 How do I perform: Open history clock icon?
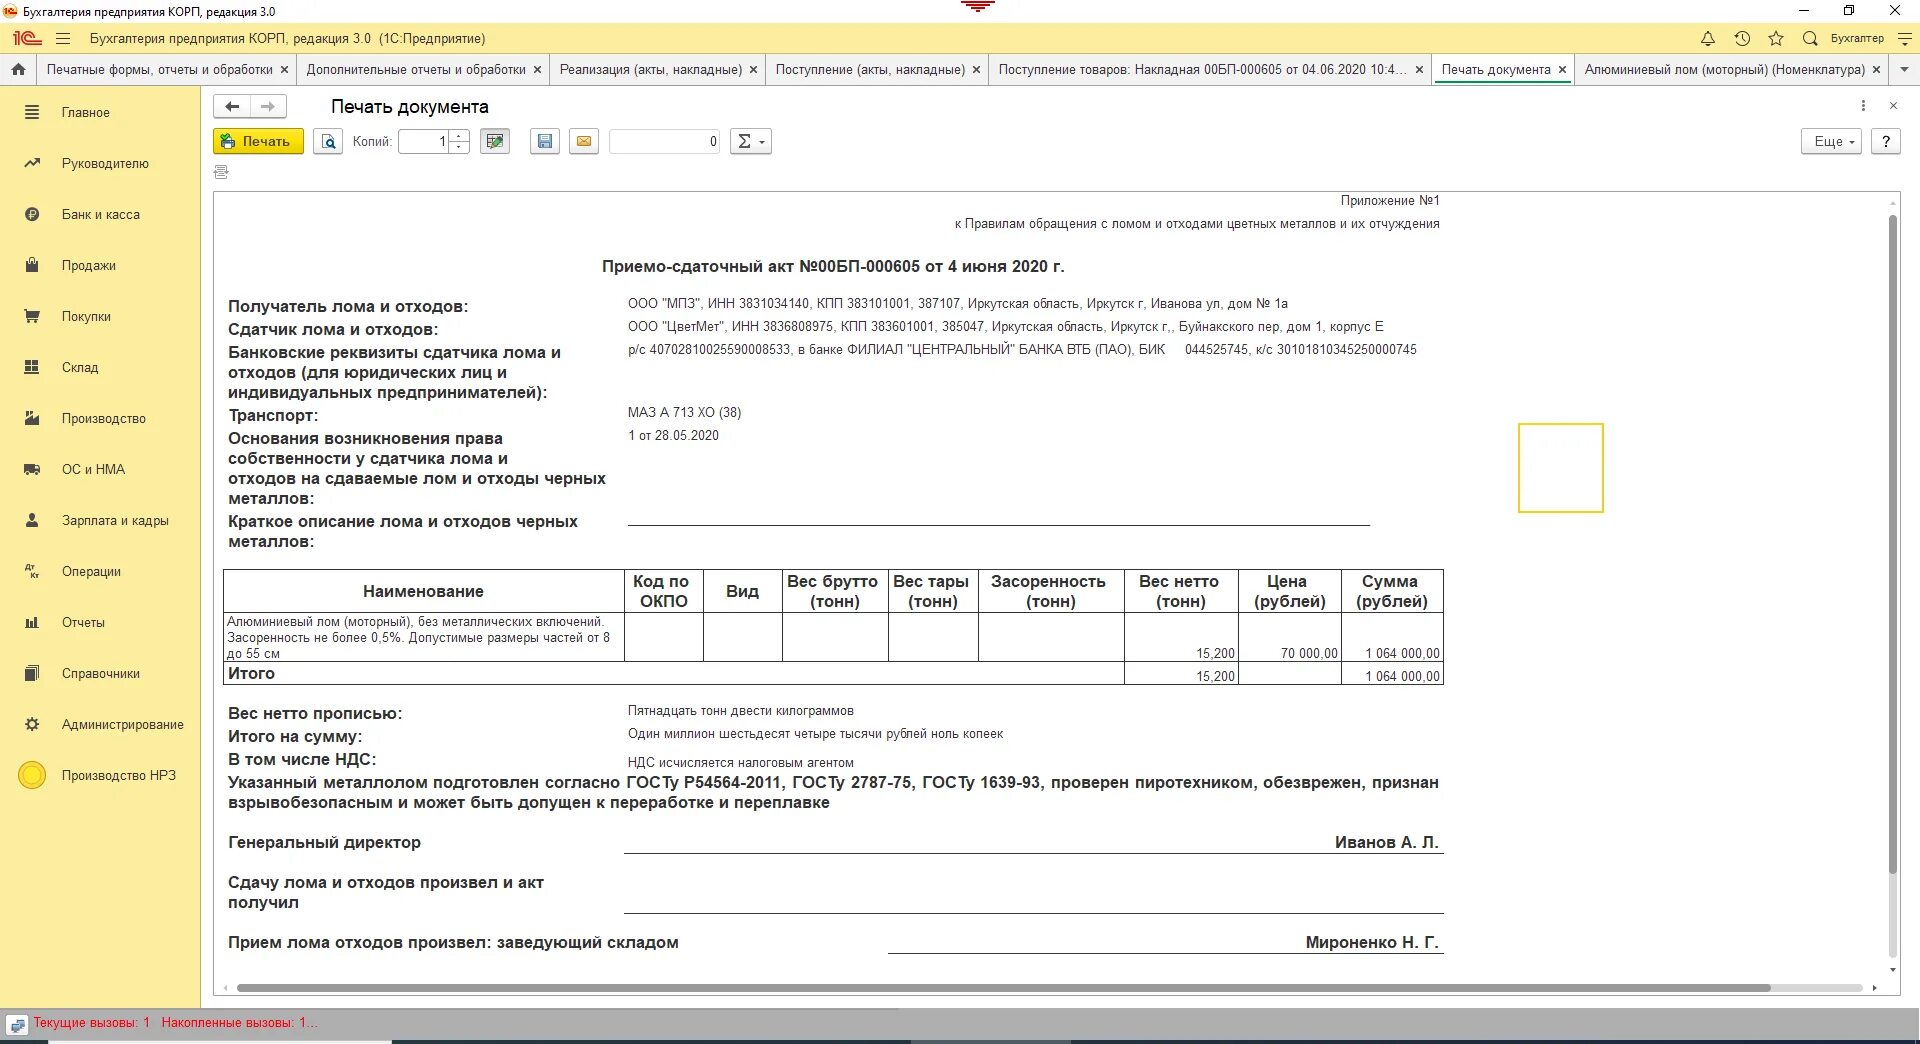point(1742,38)
